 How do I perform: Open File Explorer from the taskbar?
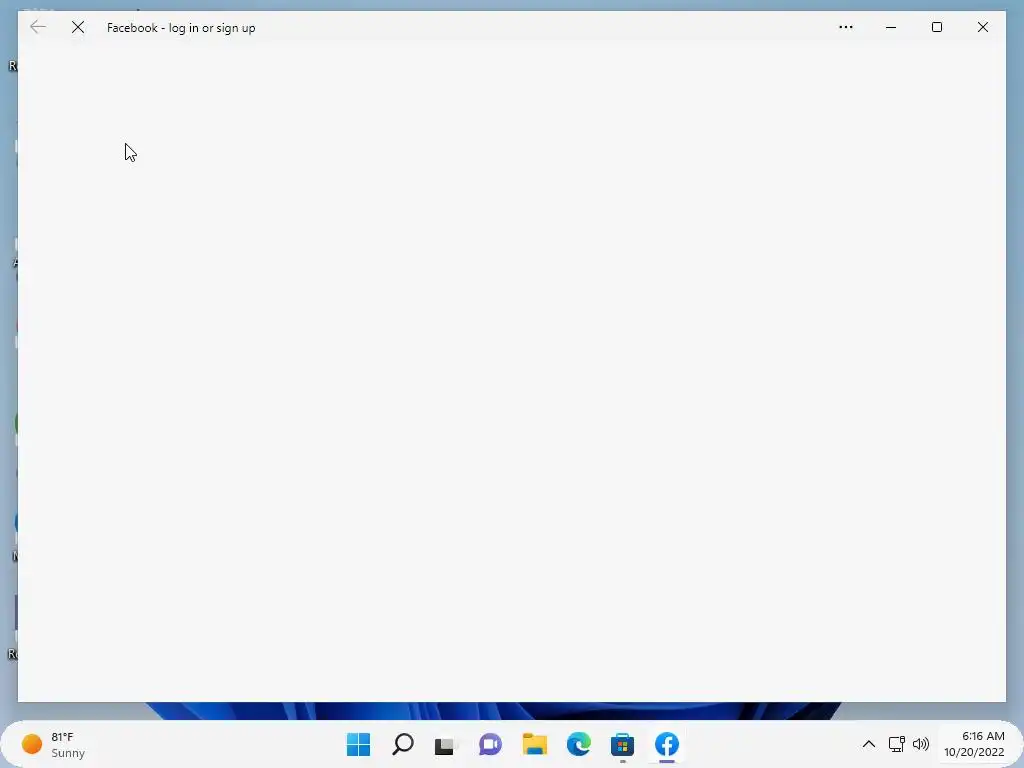pos(534,744)
